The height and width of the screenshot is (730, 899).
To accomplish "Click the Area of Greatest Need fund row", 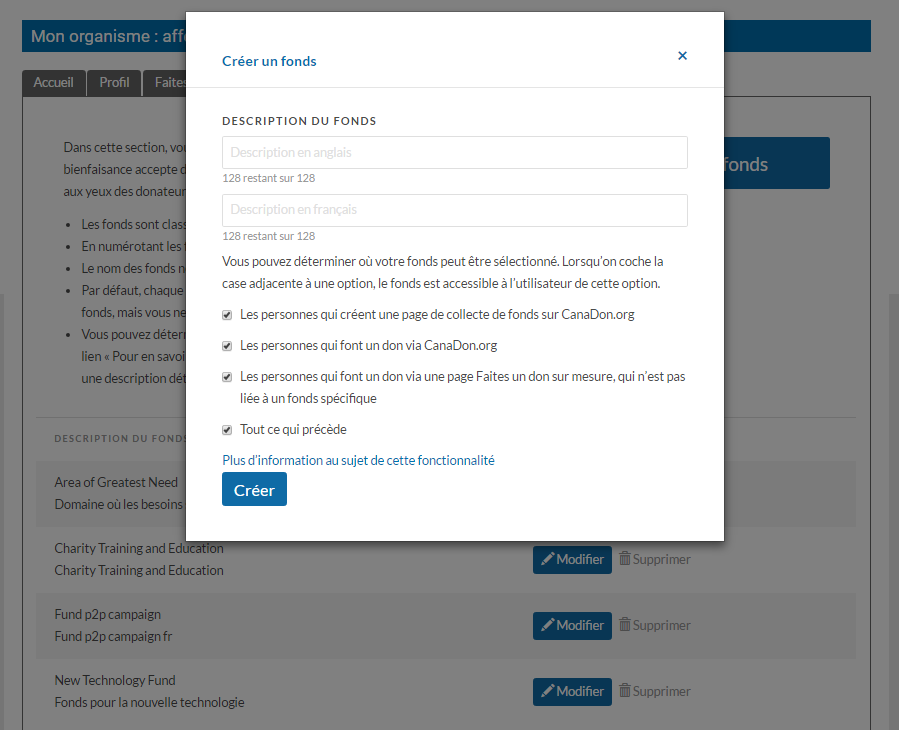I will click(x=118, y=493).
